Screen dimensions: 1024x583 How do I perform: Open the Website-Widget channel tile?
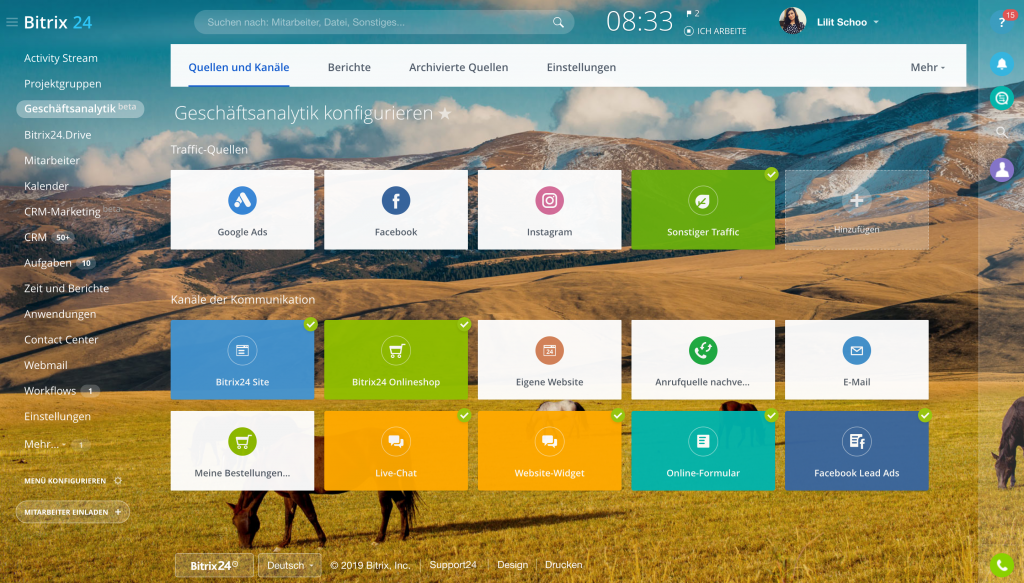click(549, 450)
